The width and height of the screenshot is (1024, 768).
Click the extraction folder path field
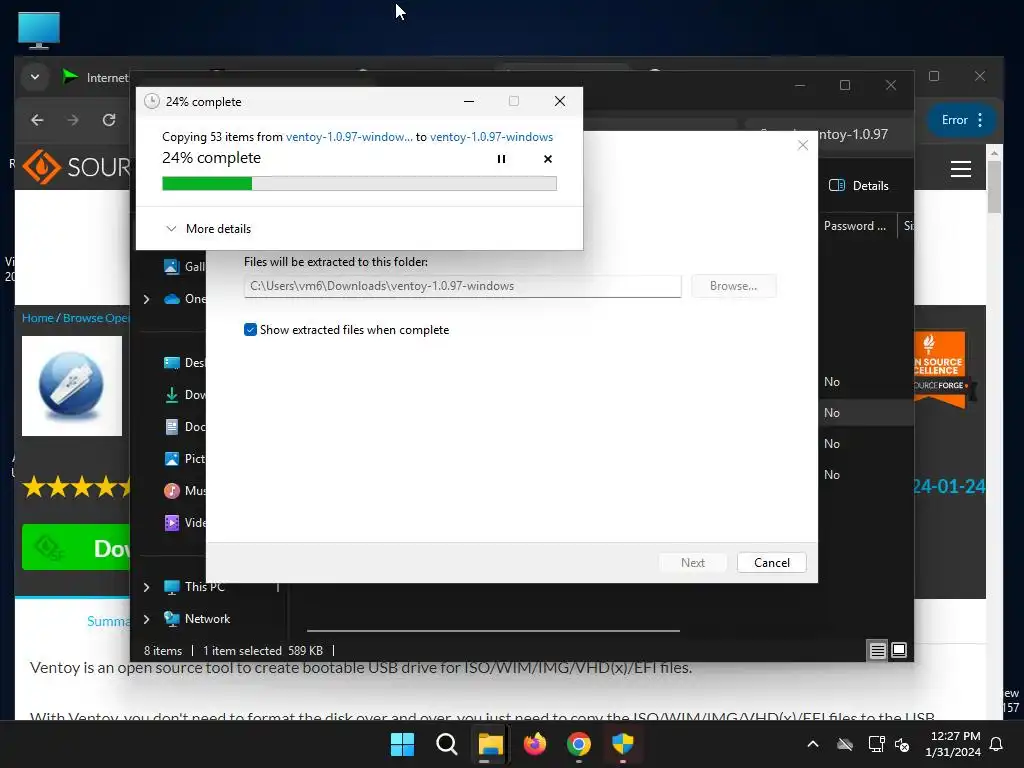click(462, 286)
